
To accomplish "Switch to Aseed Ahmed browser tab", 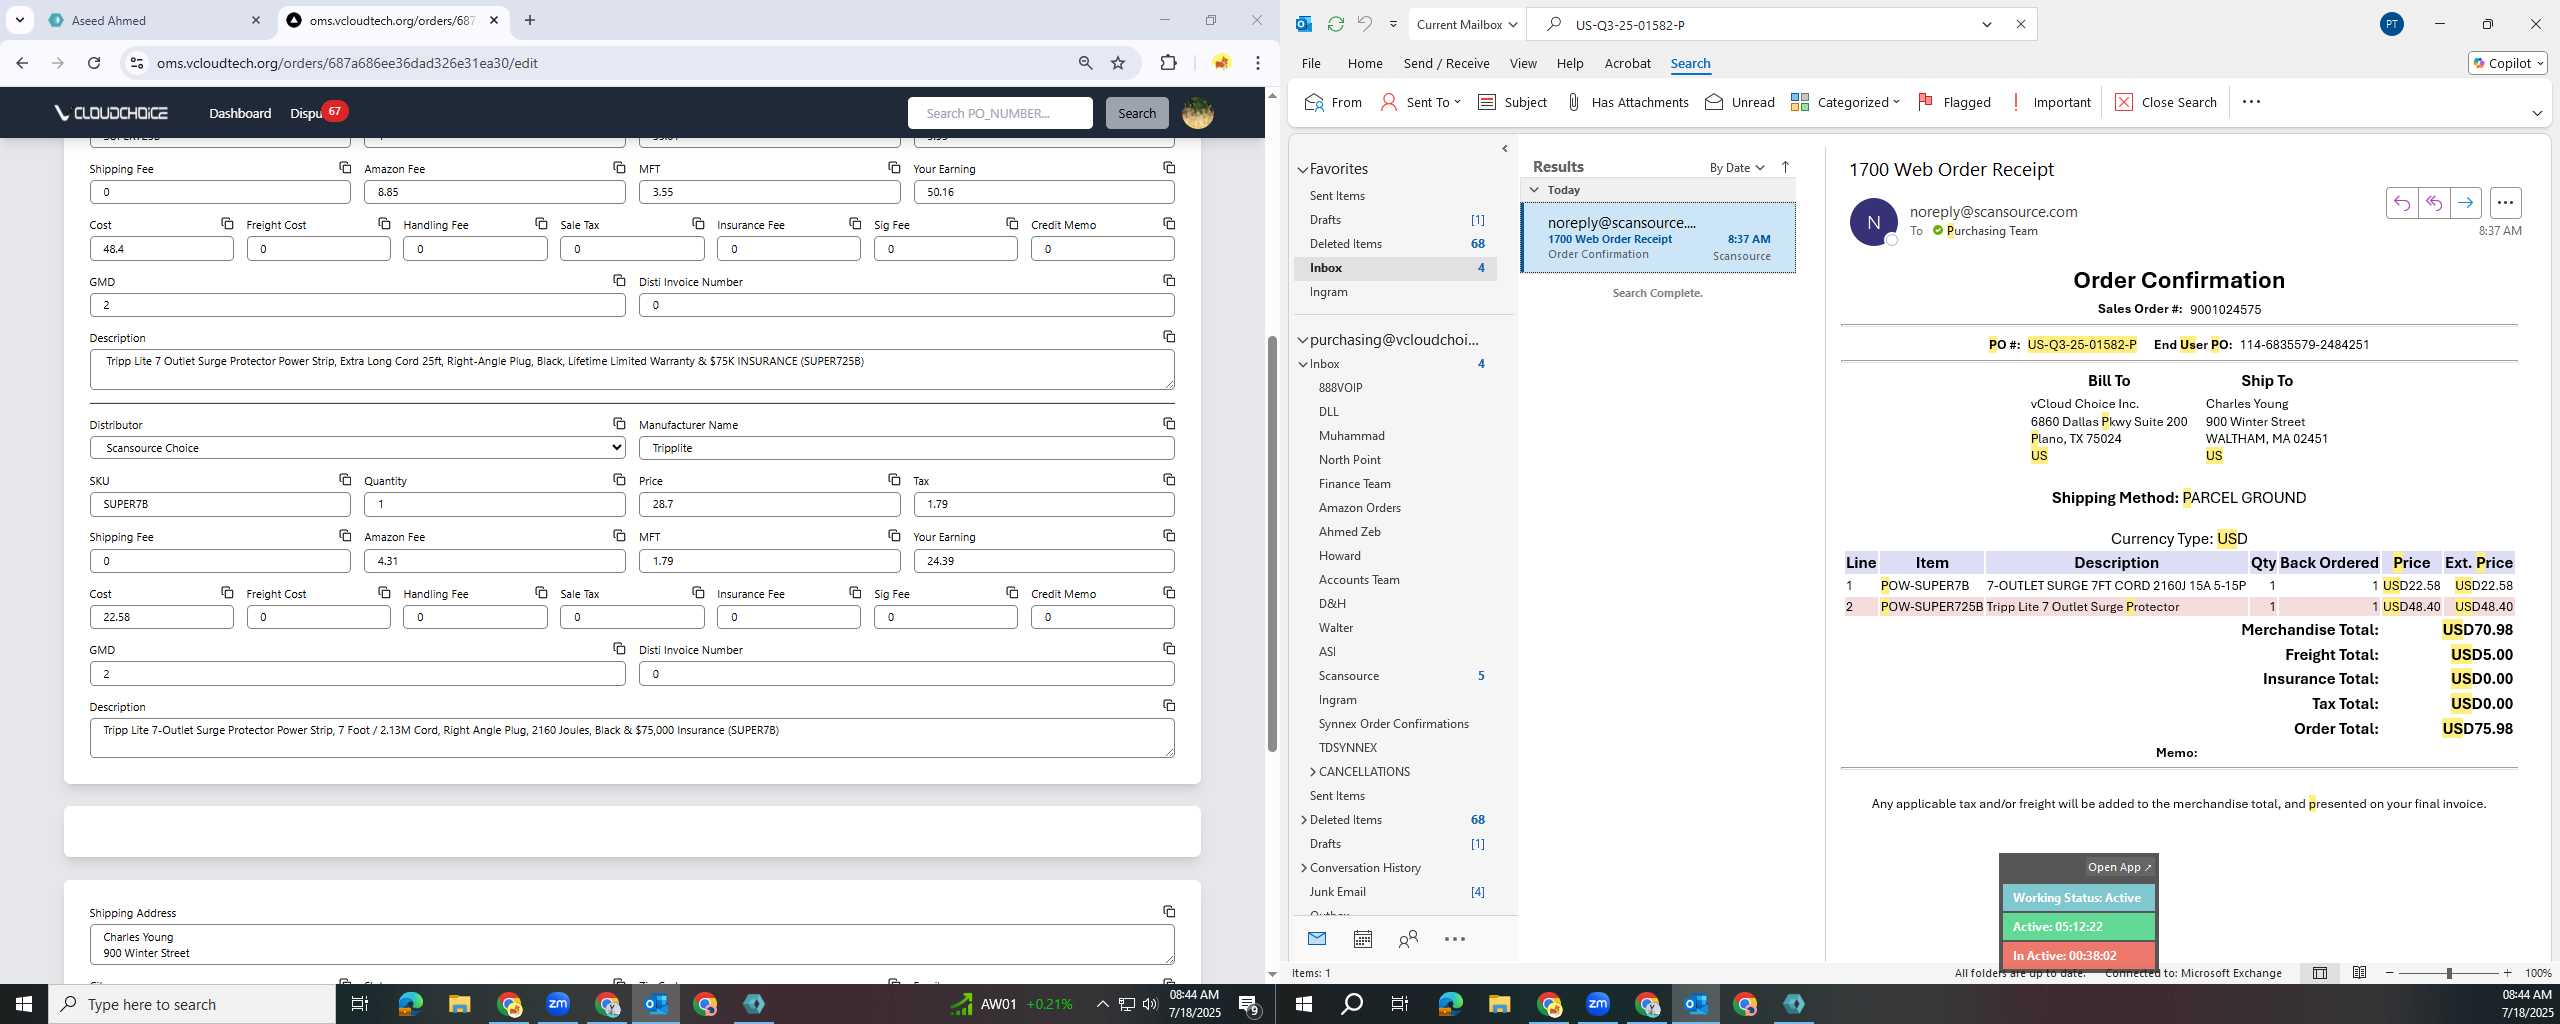I will [155, 20].
